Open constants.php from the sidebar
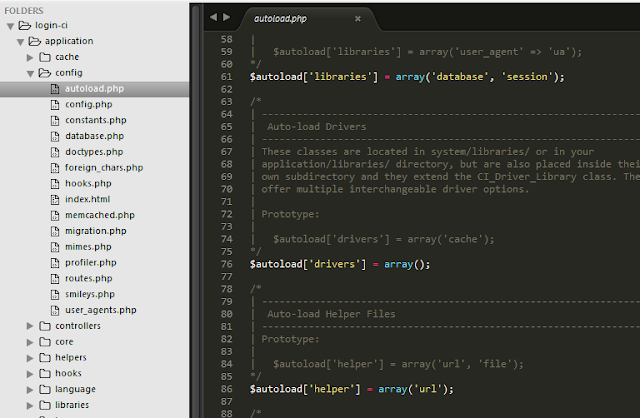This screenshot has height=418, width=640. pos(96,120)
